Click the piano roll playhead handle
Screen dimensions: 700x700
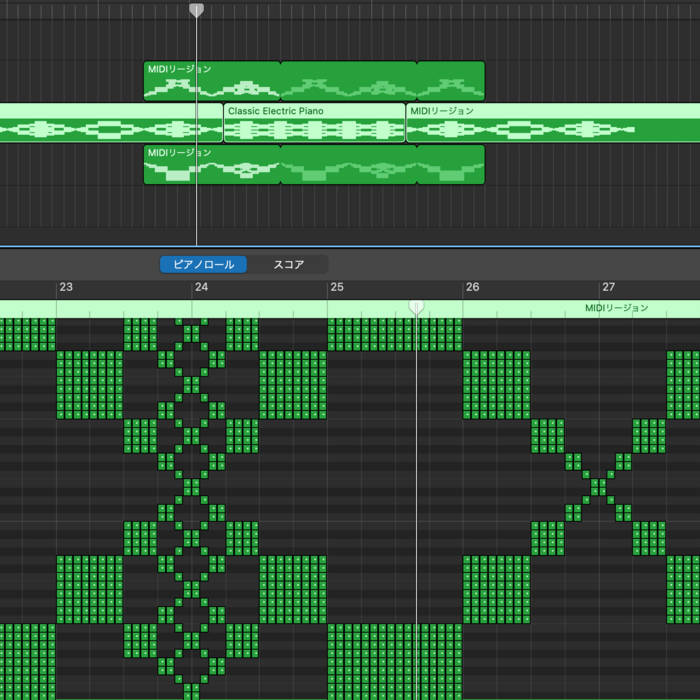pyautogui.click(x=417, y=306)
